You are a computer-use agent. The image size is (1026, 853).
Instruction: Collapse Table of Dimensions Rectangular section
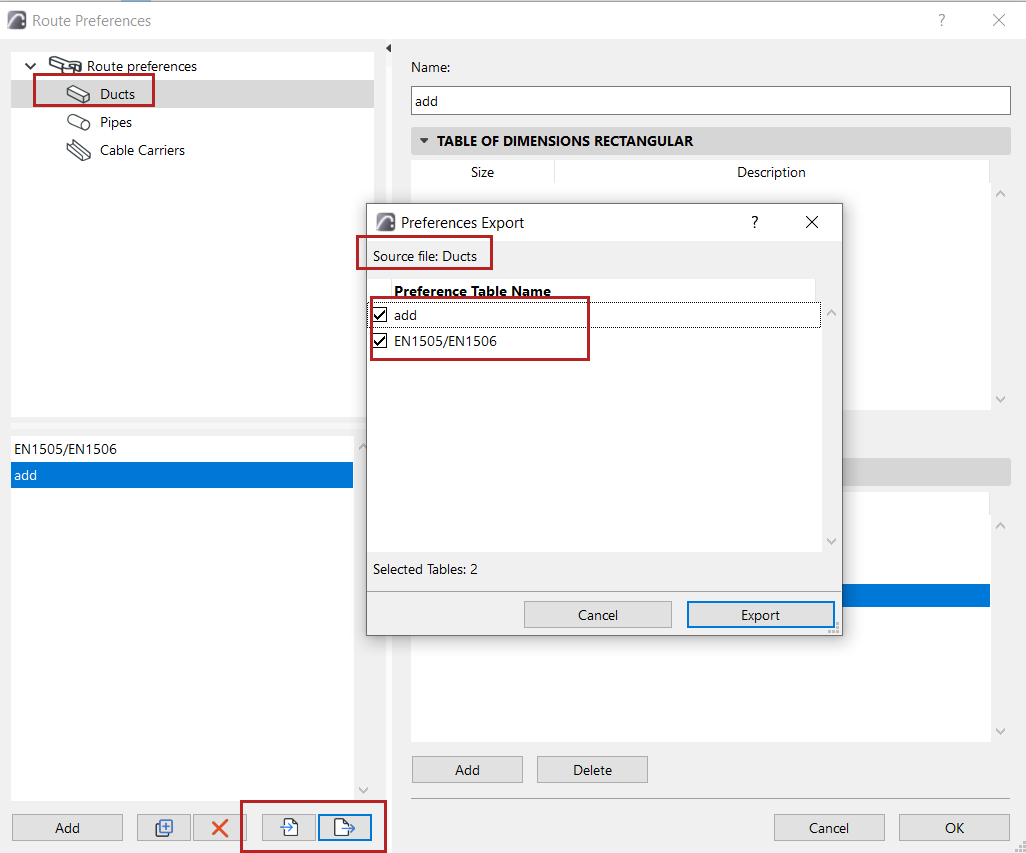(424, 141)
